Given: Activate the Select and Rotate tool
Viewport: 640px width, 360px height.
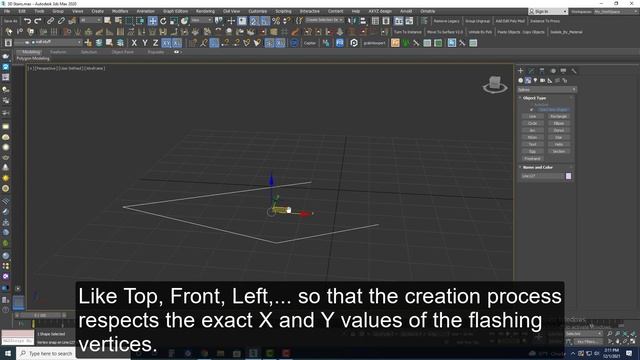Looking at the screenshot, I should click(163, 20).
